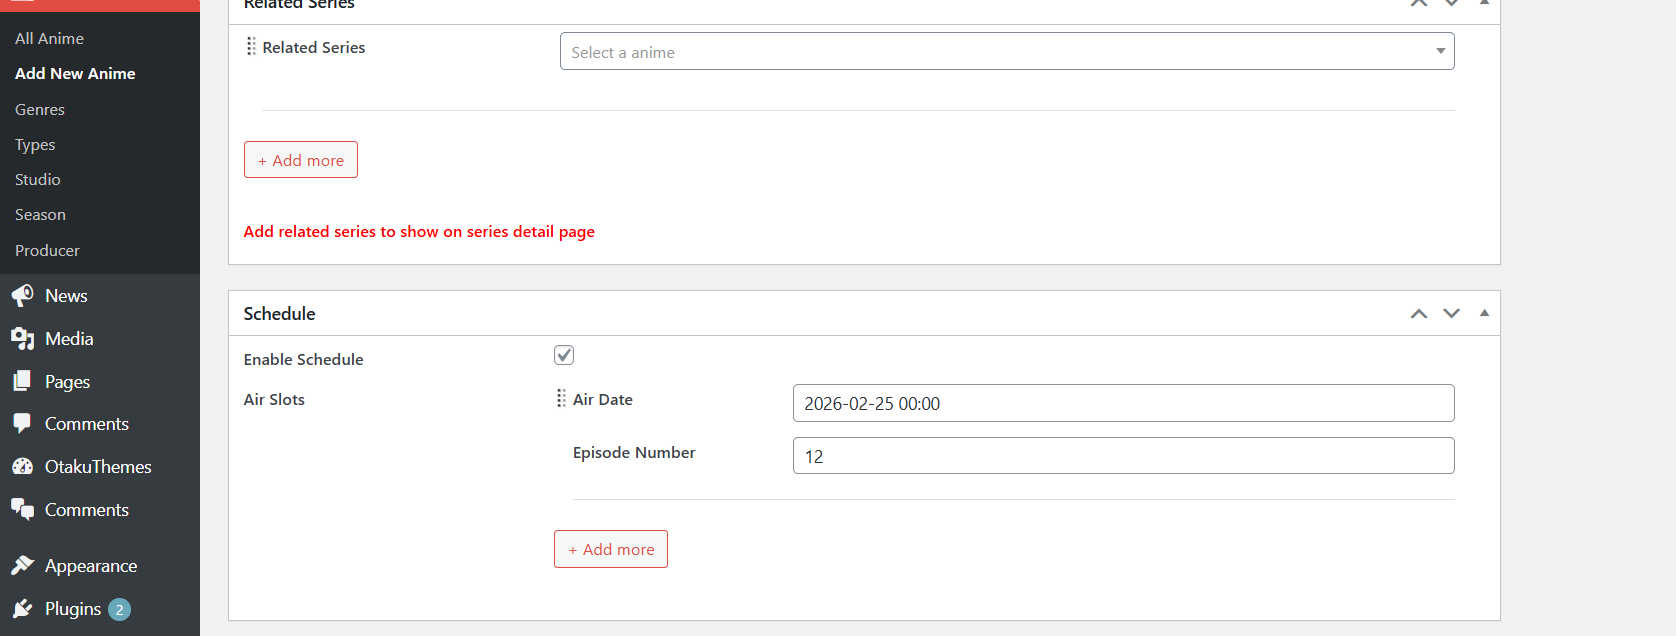Click the Appearance paintbrush icon

point(22,566)
